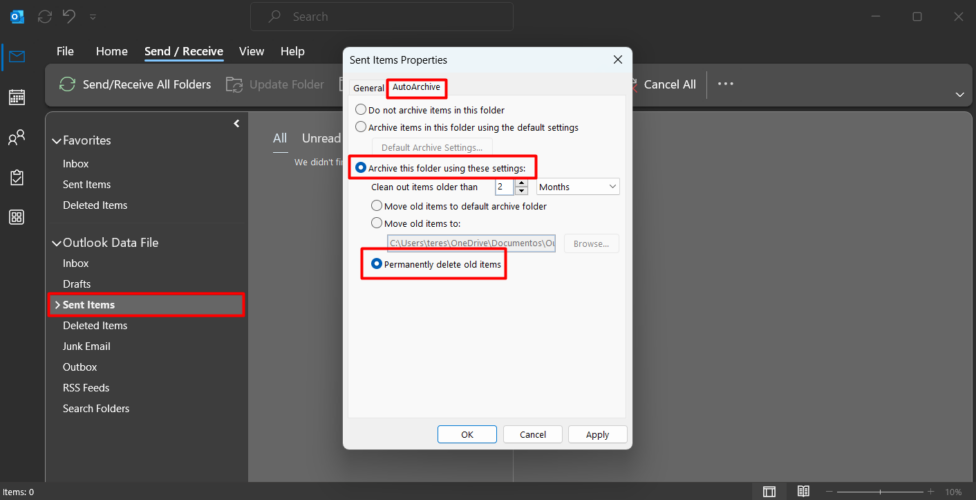Switch to Reading view in status bar

[x=804, y=492]
